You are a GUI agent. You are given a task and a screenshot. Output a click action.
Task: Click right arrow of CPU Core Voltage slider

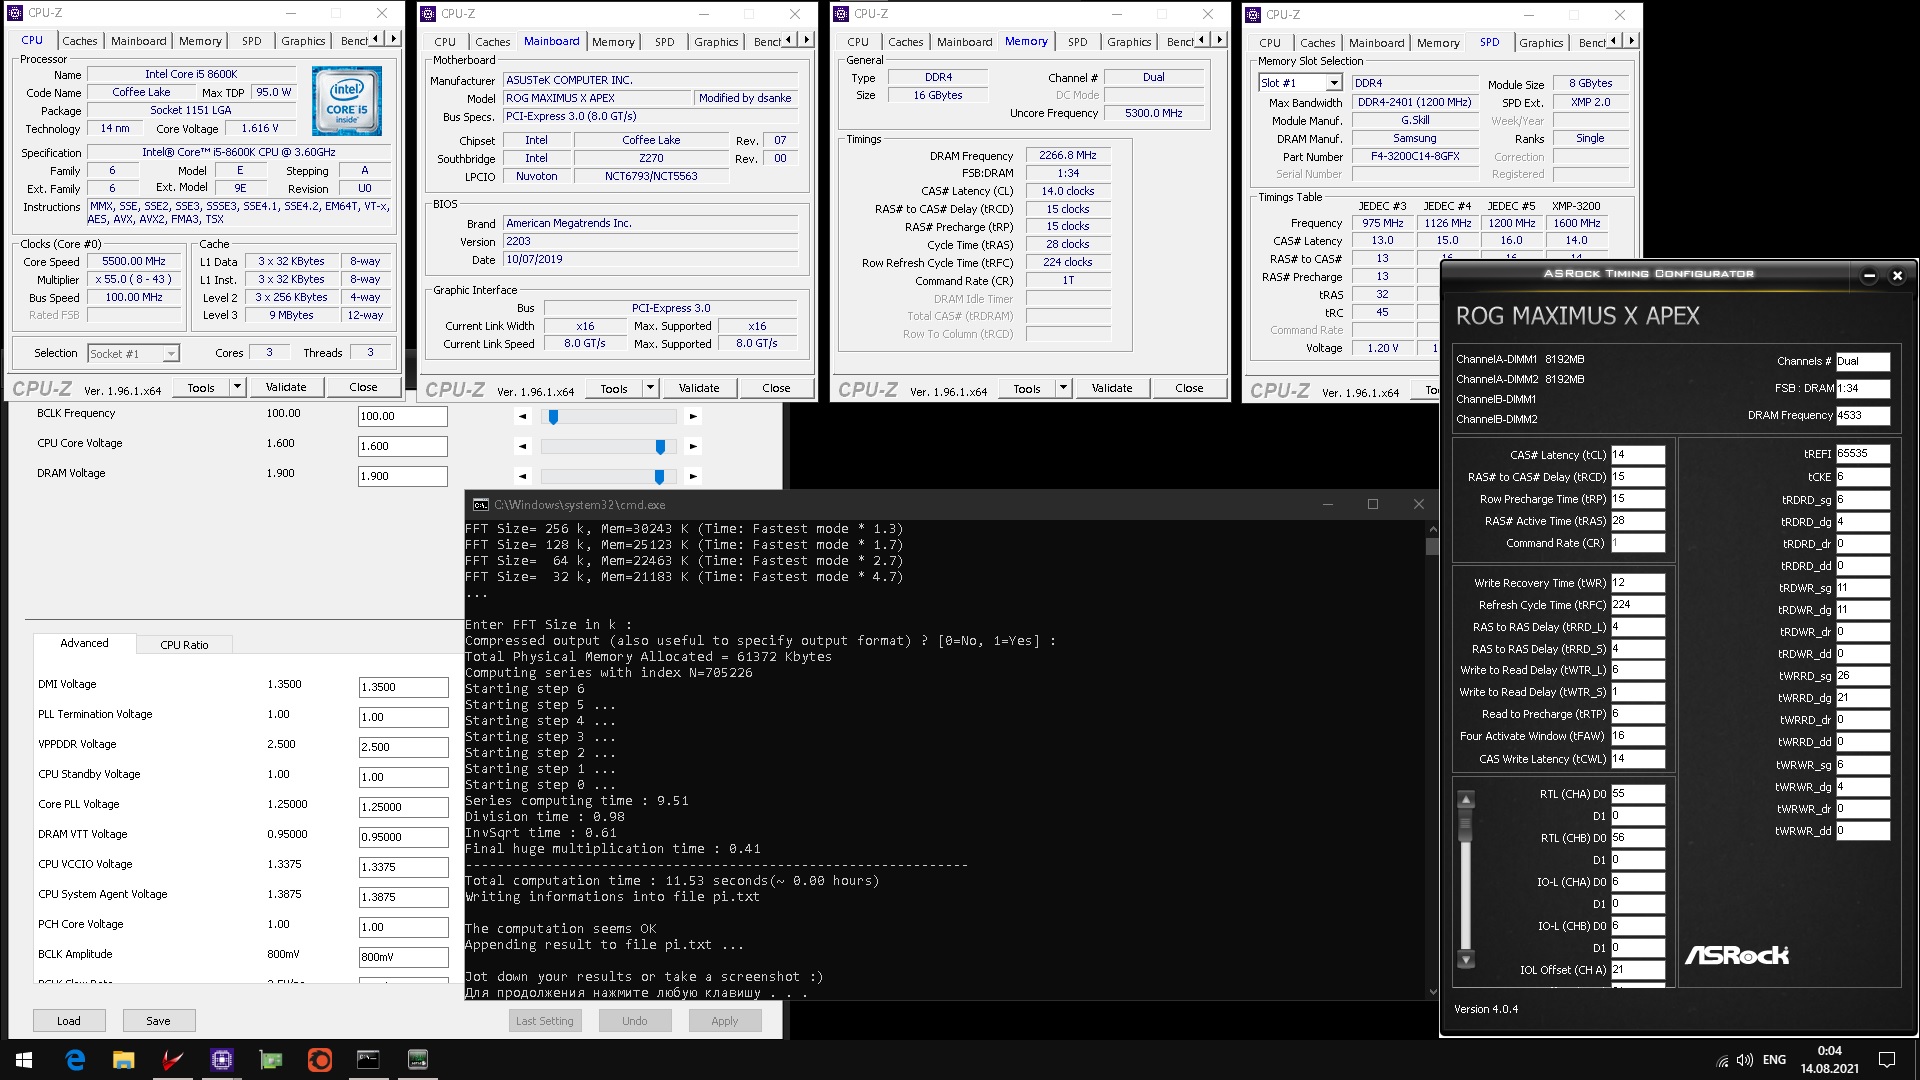click(693, 446)
